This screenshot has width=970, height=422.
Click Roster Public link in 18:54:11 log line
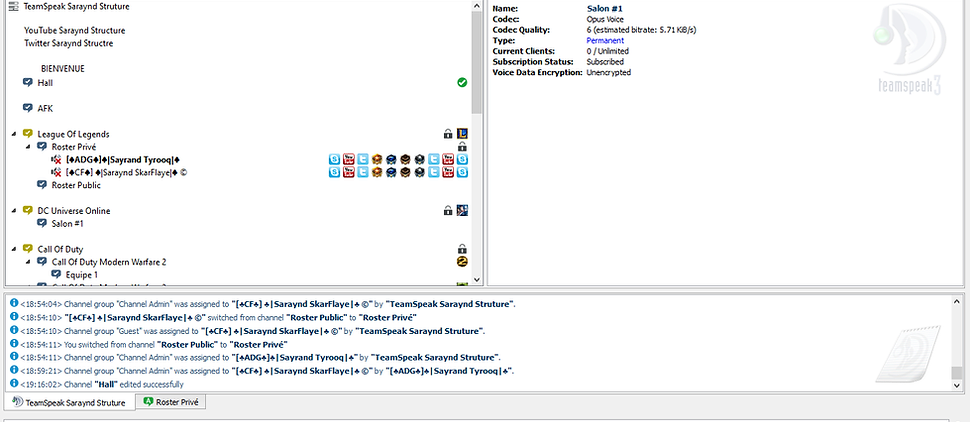[x=187, y=344]
